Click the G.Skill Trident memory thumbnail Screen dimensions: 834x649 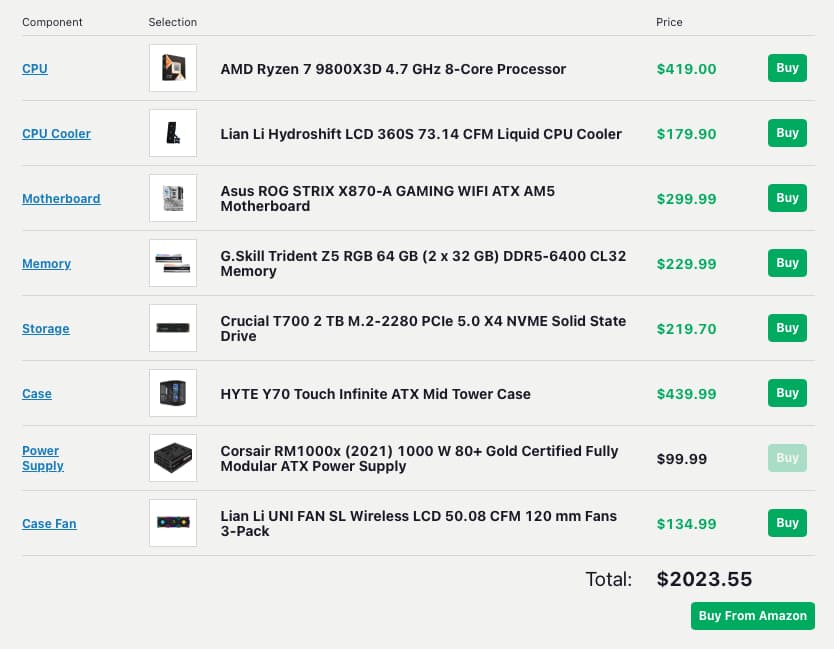pos(172,263)
